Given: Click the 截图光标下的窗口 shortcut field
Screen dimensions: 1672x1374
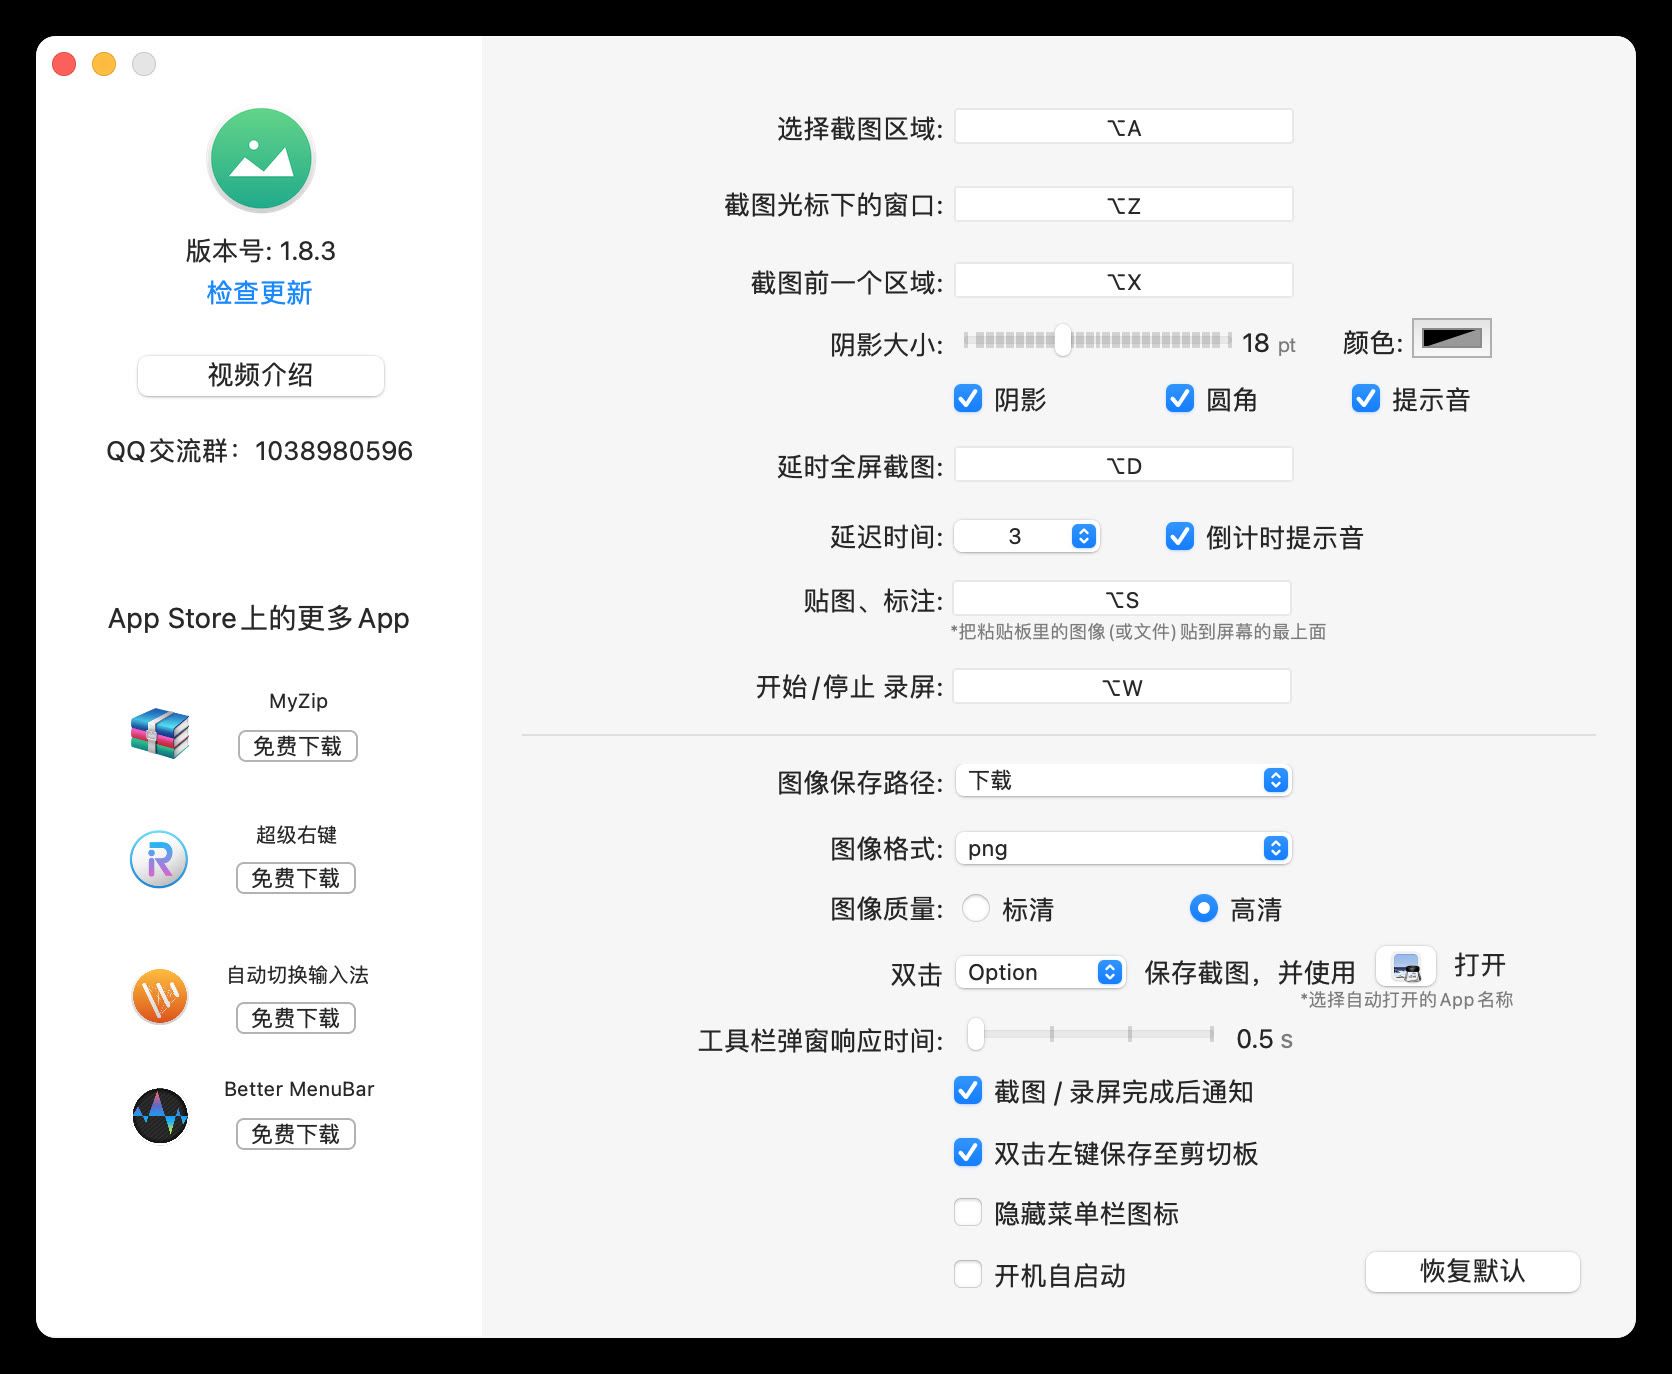Looking at the screenshot, I should click(1124, 205).
